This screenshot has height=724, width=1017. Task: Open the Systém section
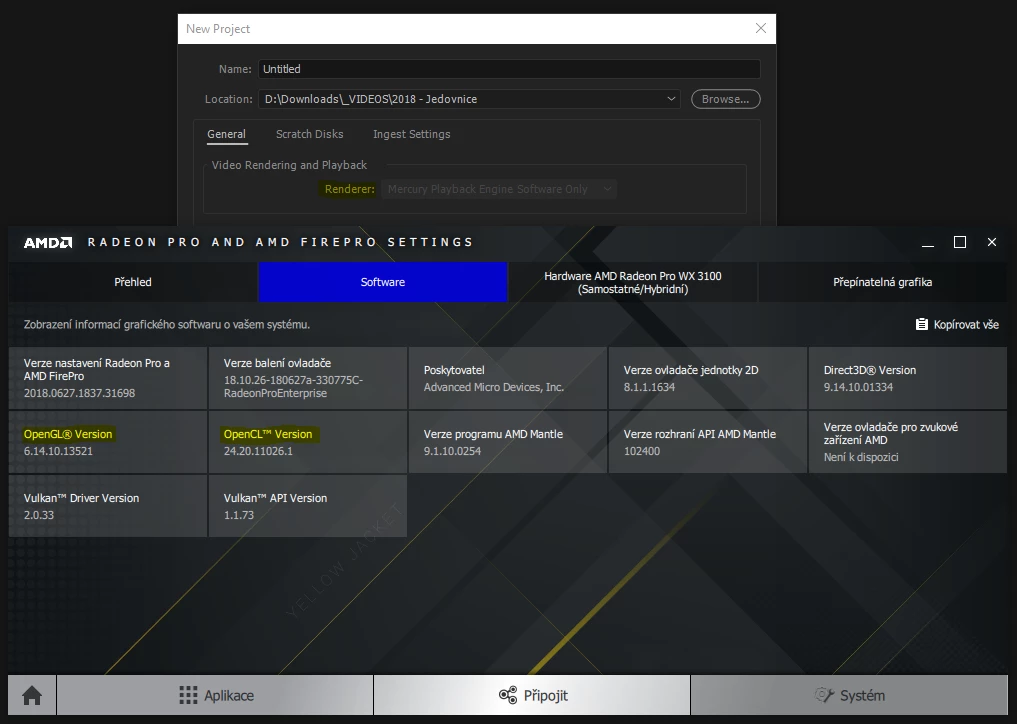point(849,695)
